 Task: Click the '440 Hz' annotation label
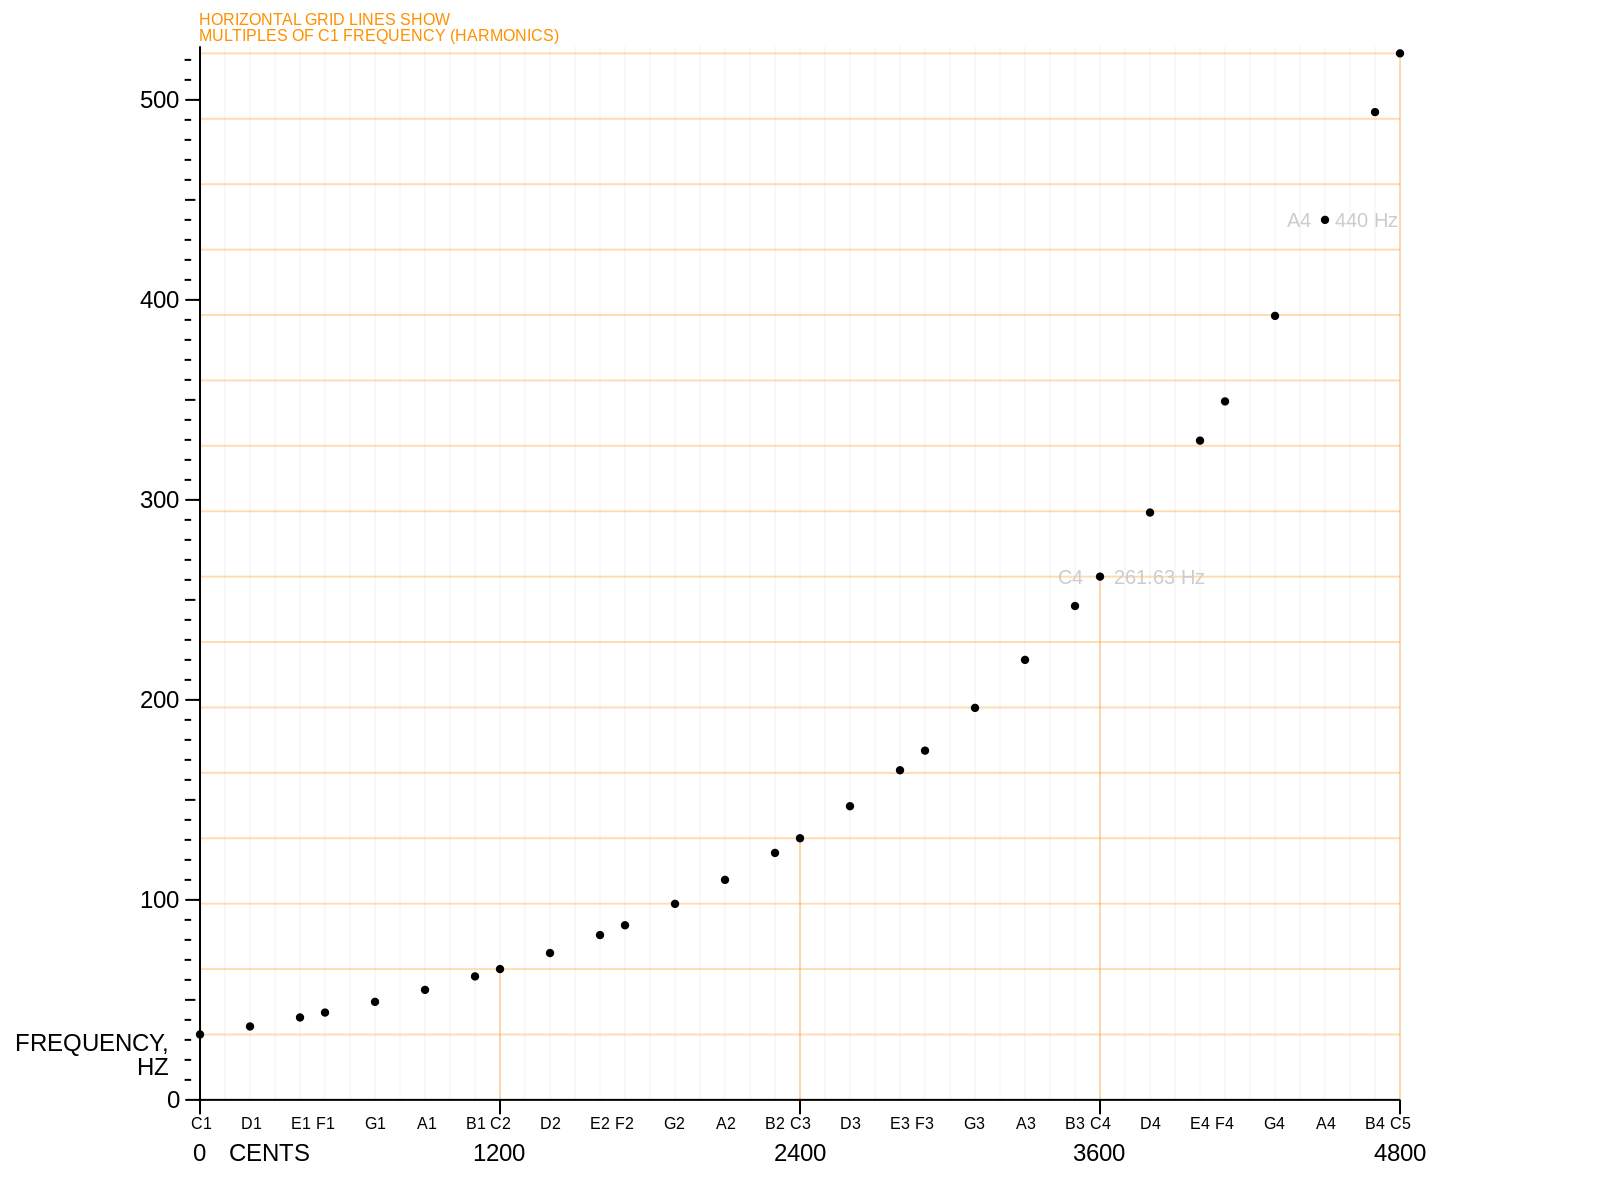pos(1366,221)
